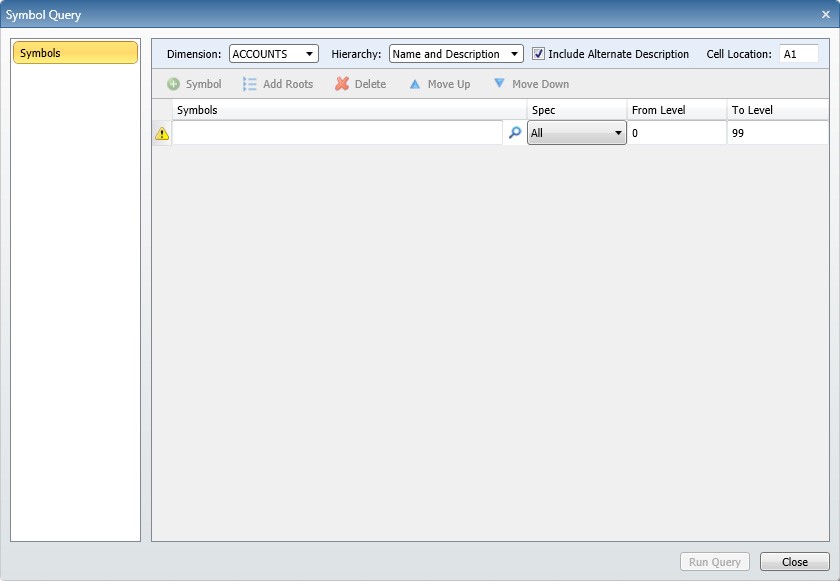The image size is (840, 581).
Task: Click the warning triangle icon on the row
Action: coord(162,131)
